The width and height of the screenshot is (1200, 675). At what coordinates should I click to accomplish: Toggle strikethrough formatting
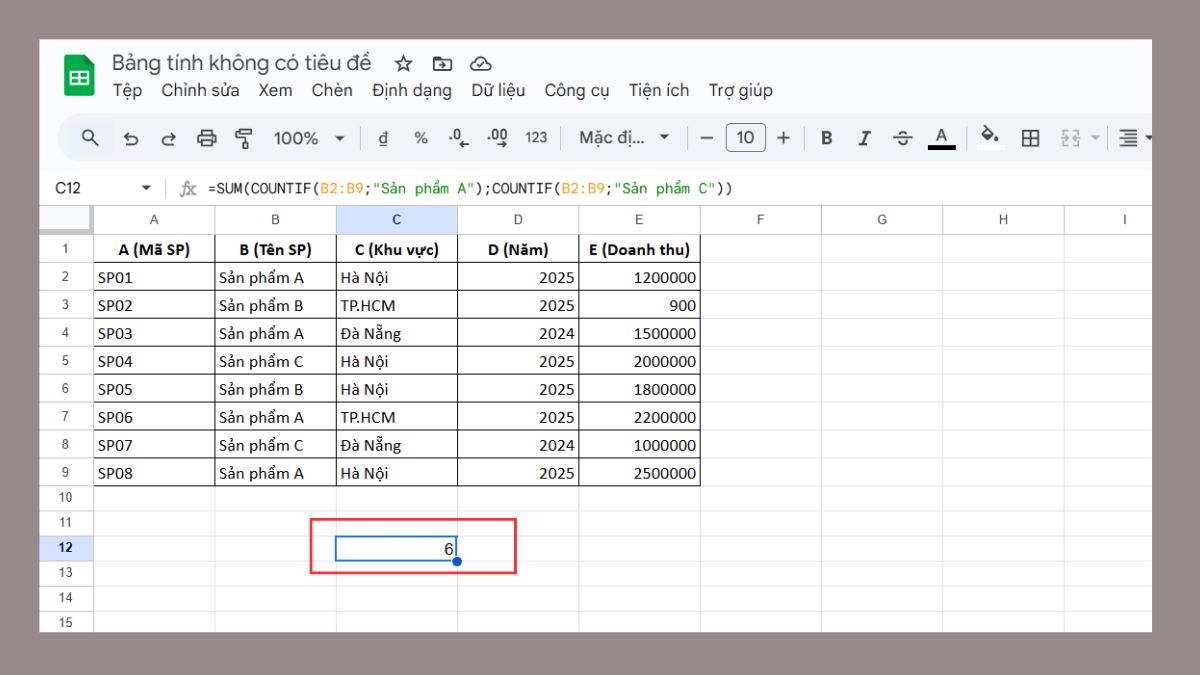point(902,138)
